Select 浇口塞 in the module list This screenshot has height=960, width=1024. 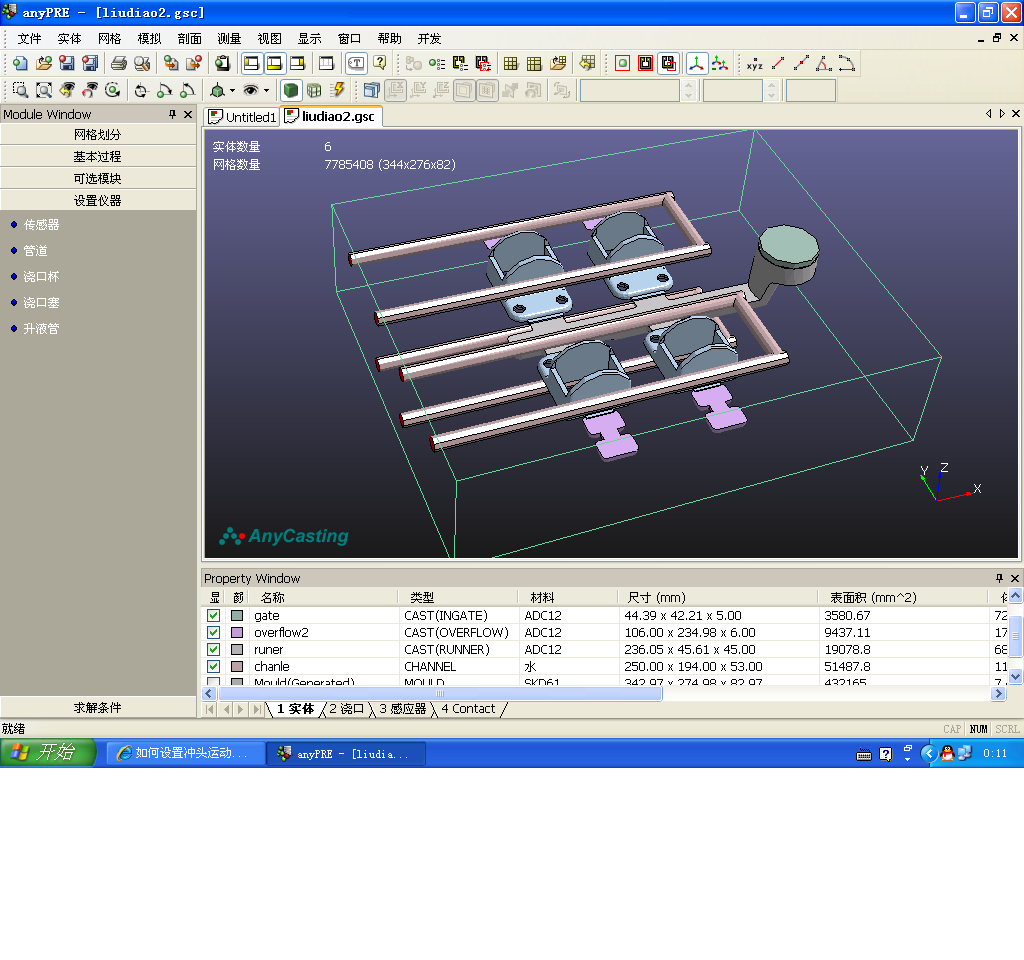pyautogui.click(x=41, y=303)
